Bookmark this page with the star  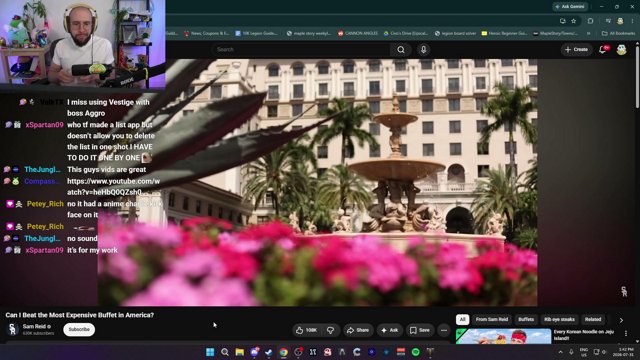pyautogui.click(x=573, y=21)
